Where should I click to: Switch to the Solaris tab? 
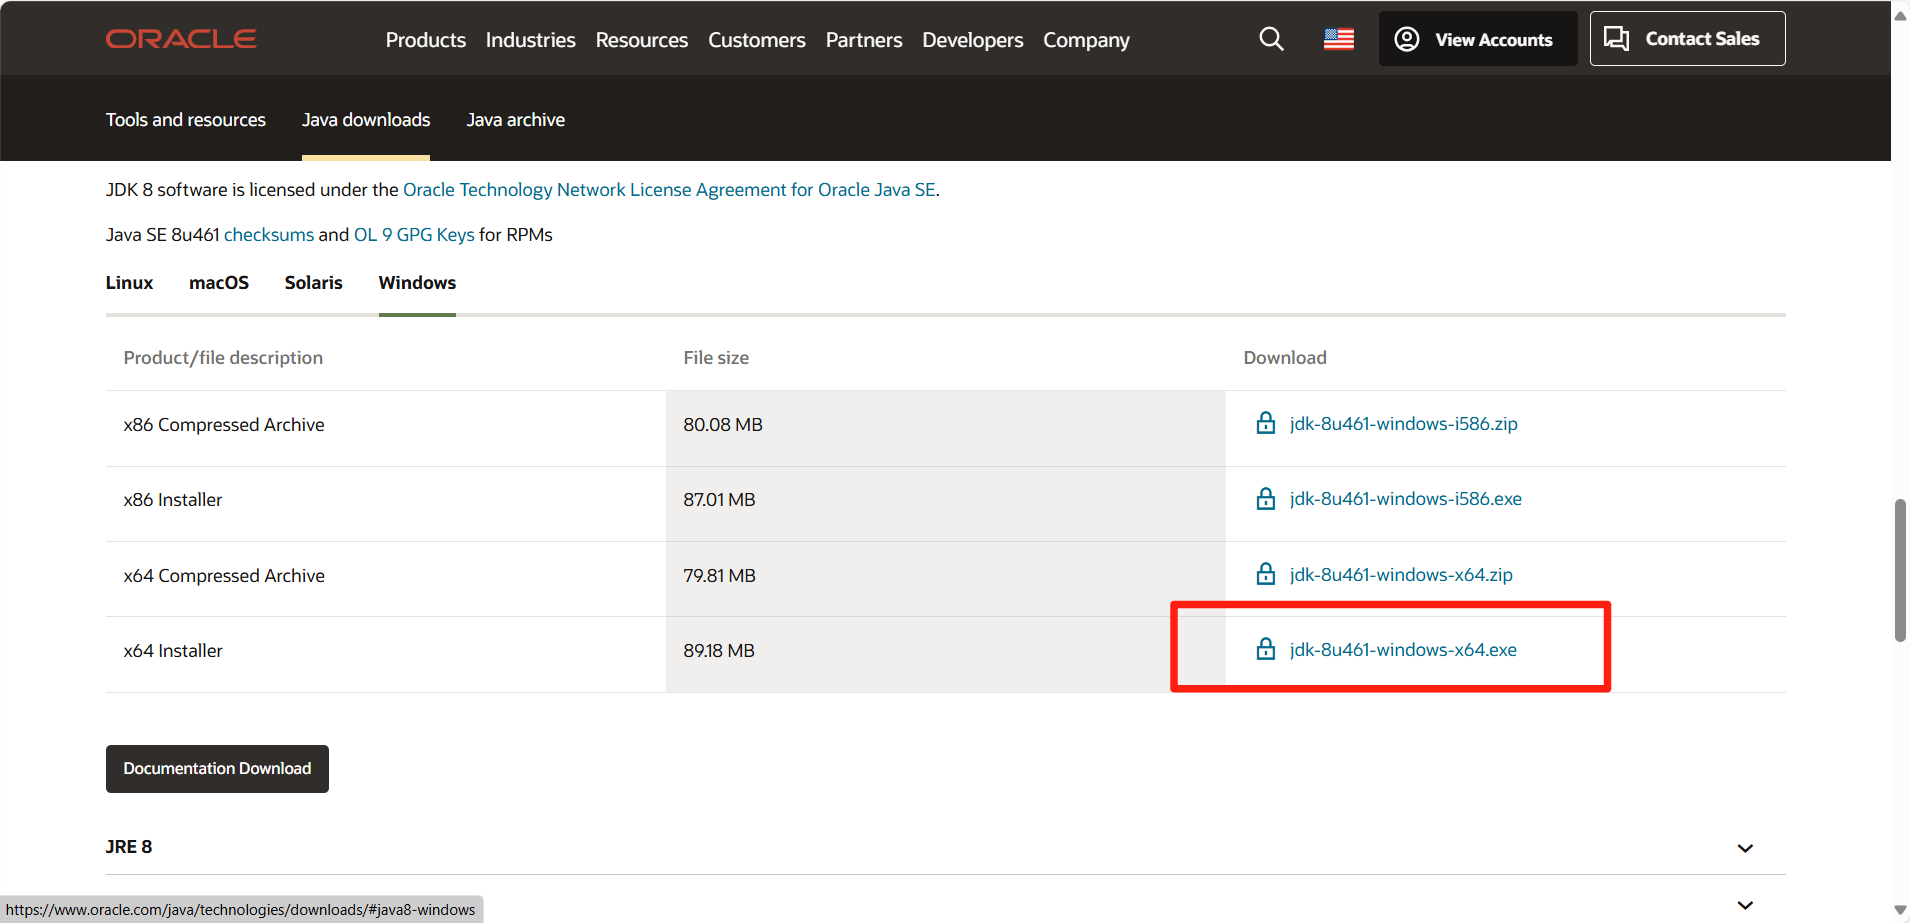[314, 283]
